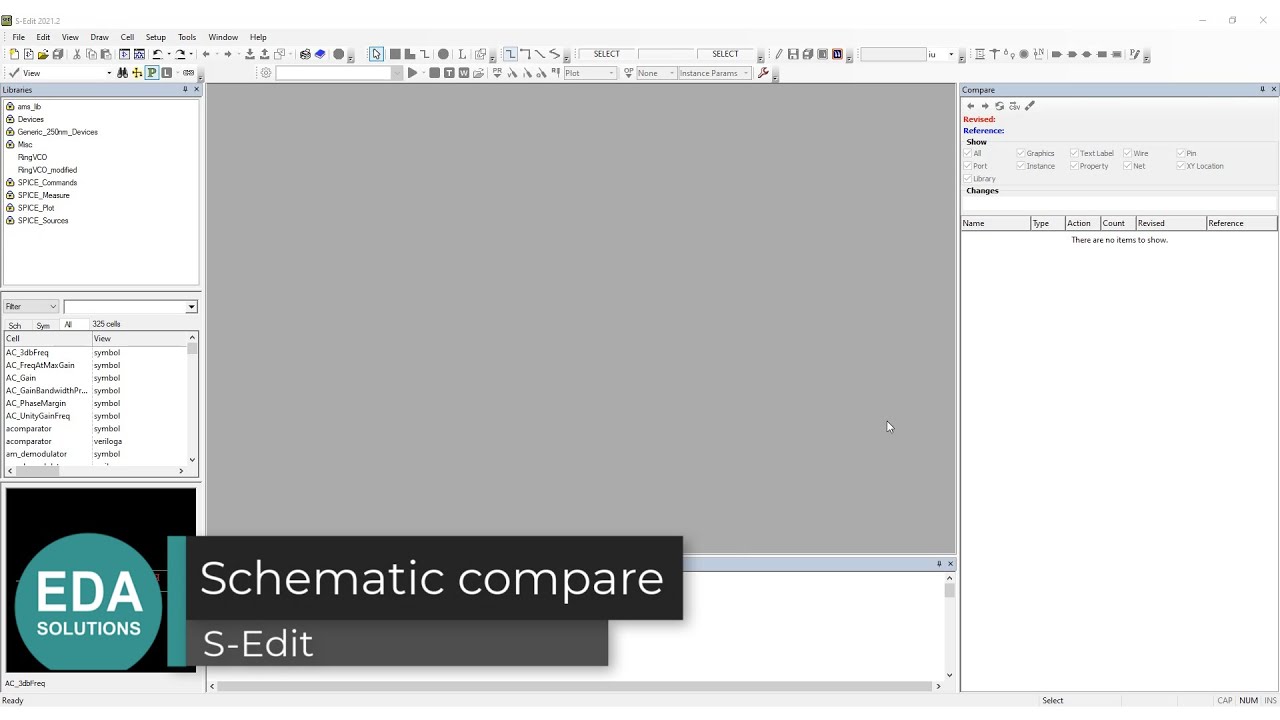The image size is (1280, 720).
Task: Sort by the Cell column header
Action: [x=47, y=339]
